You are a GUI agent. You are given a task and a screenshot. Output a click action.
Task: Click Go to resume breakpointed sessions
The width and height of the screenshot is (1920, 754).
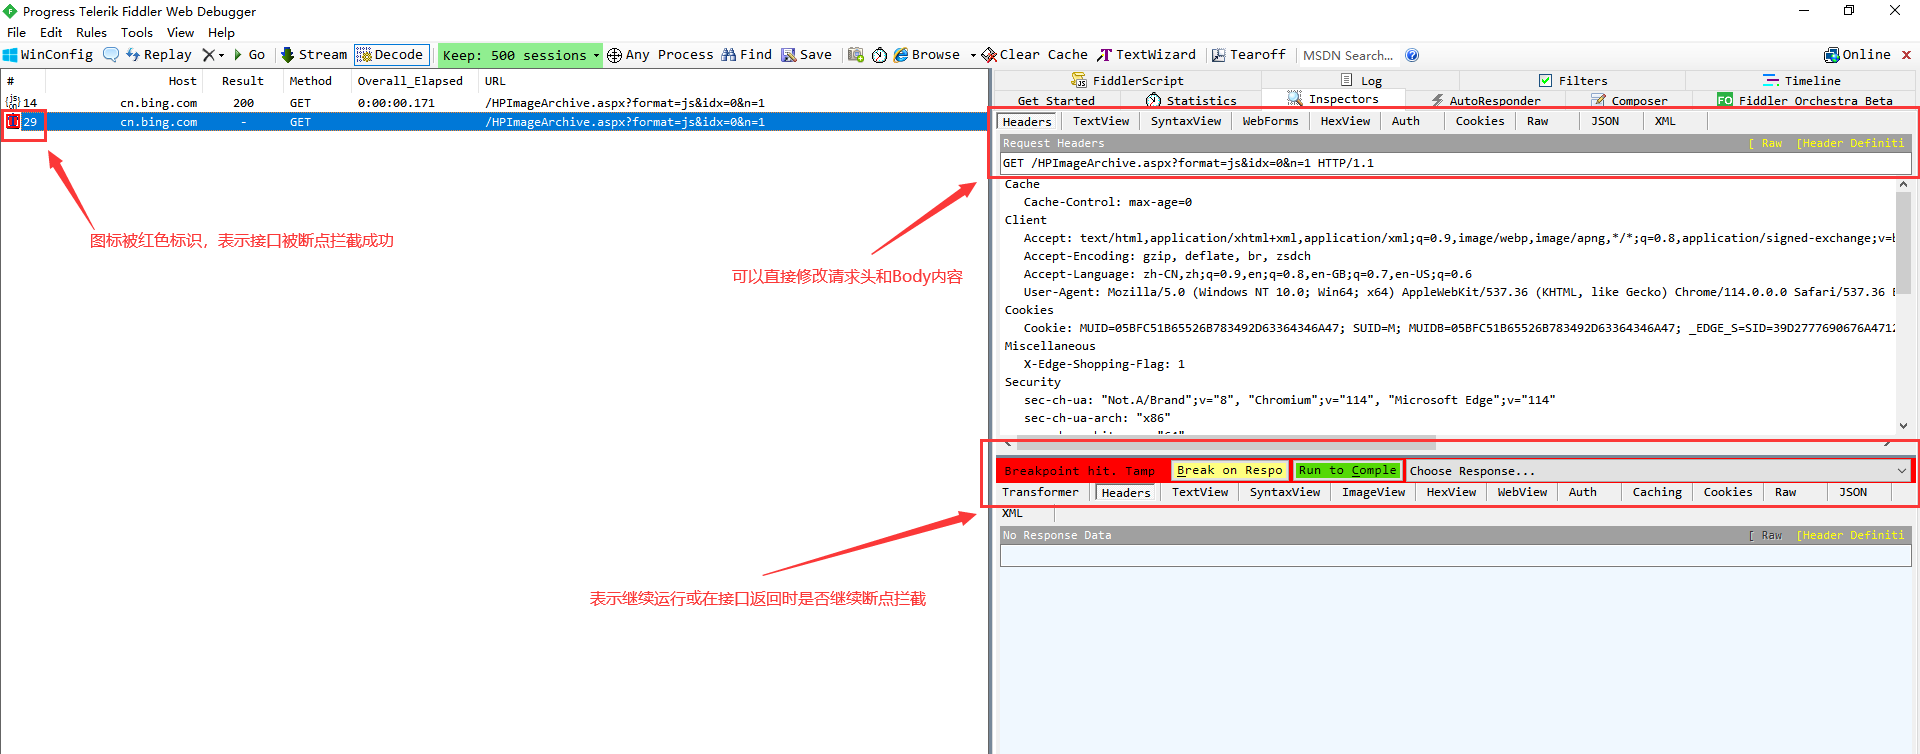(x=249, y=55)
